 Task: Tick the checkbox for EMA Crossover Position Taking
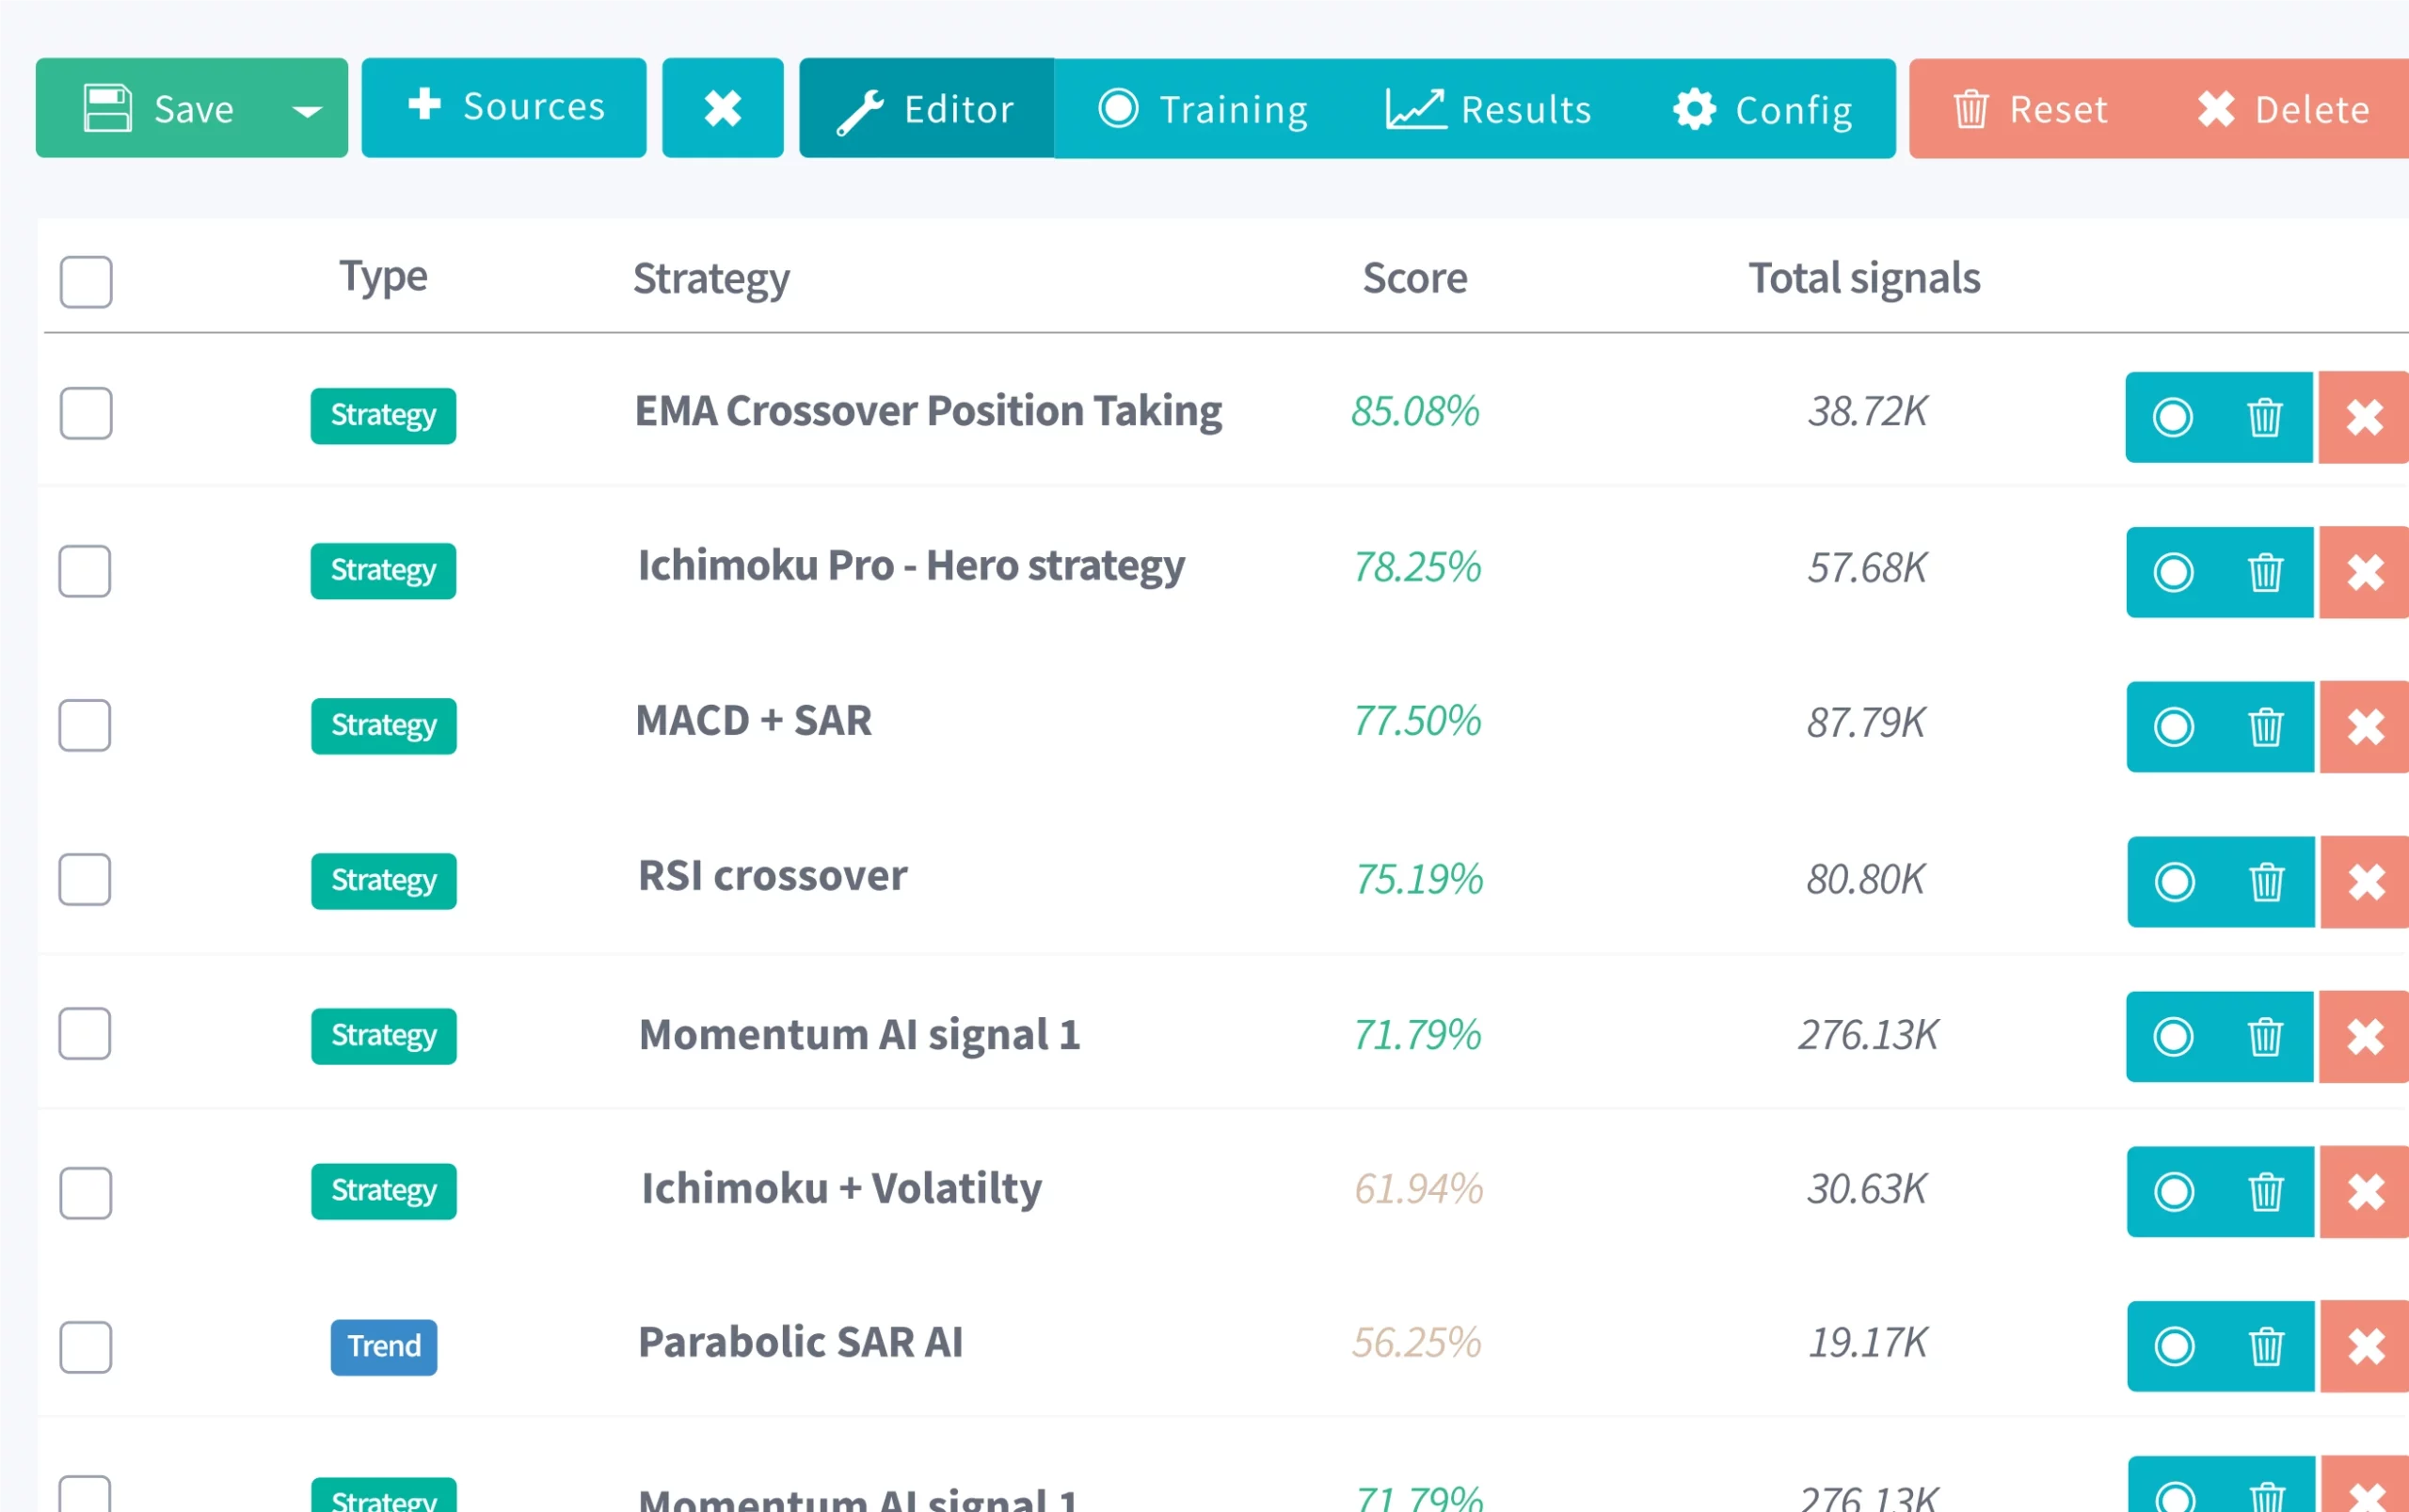click(85, 413)
